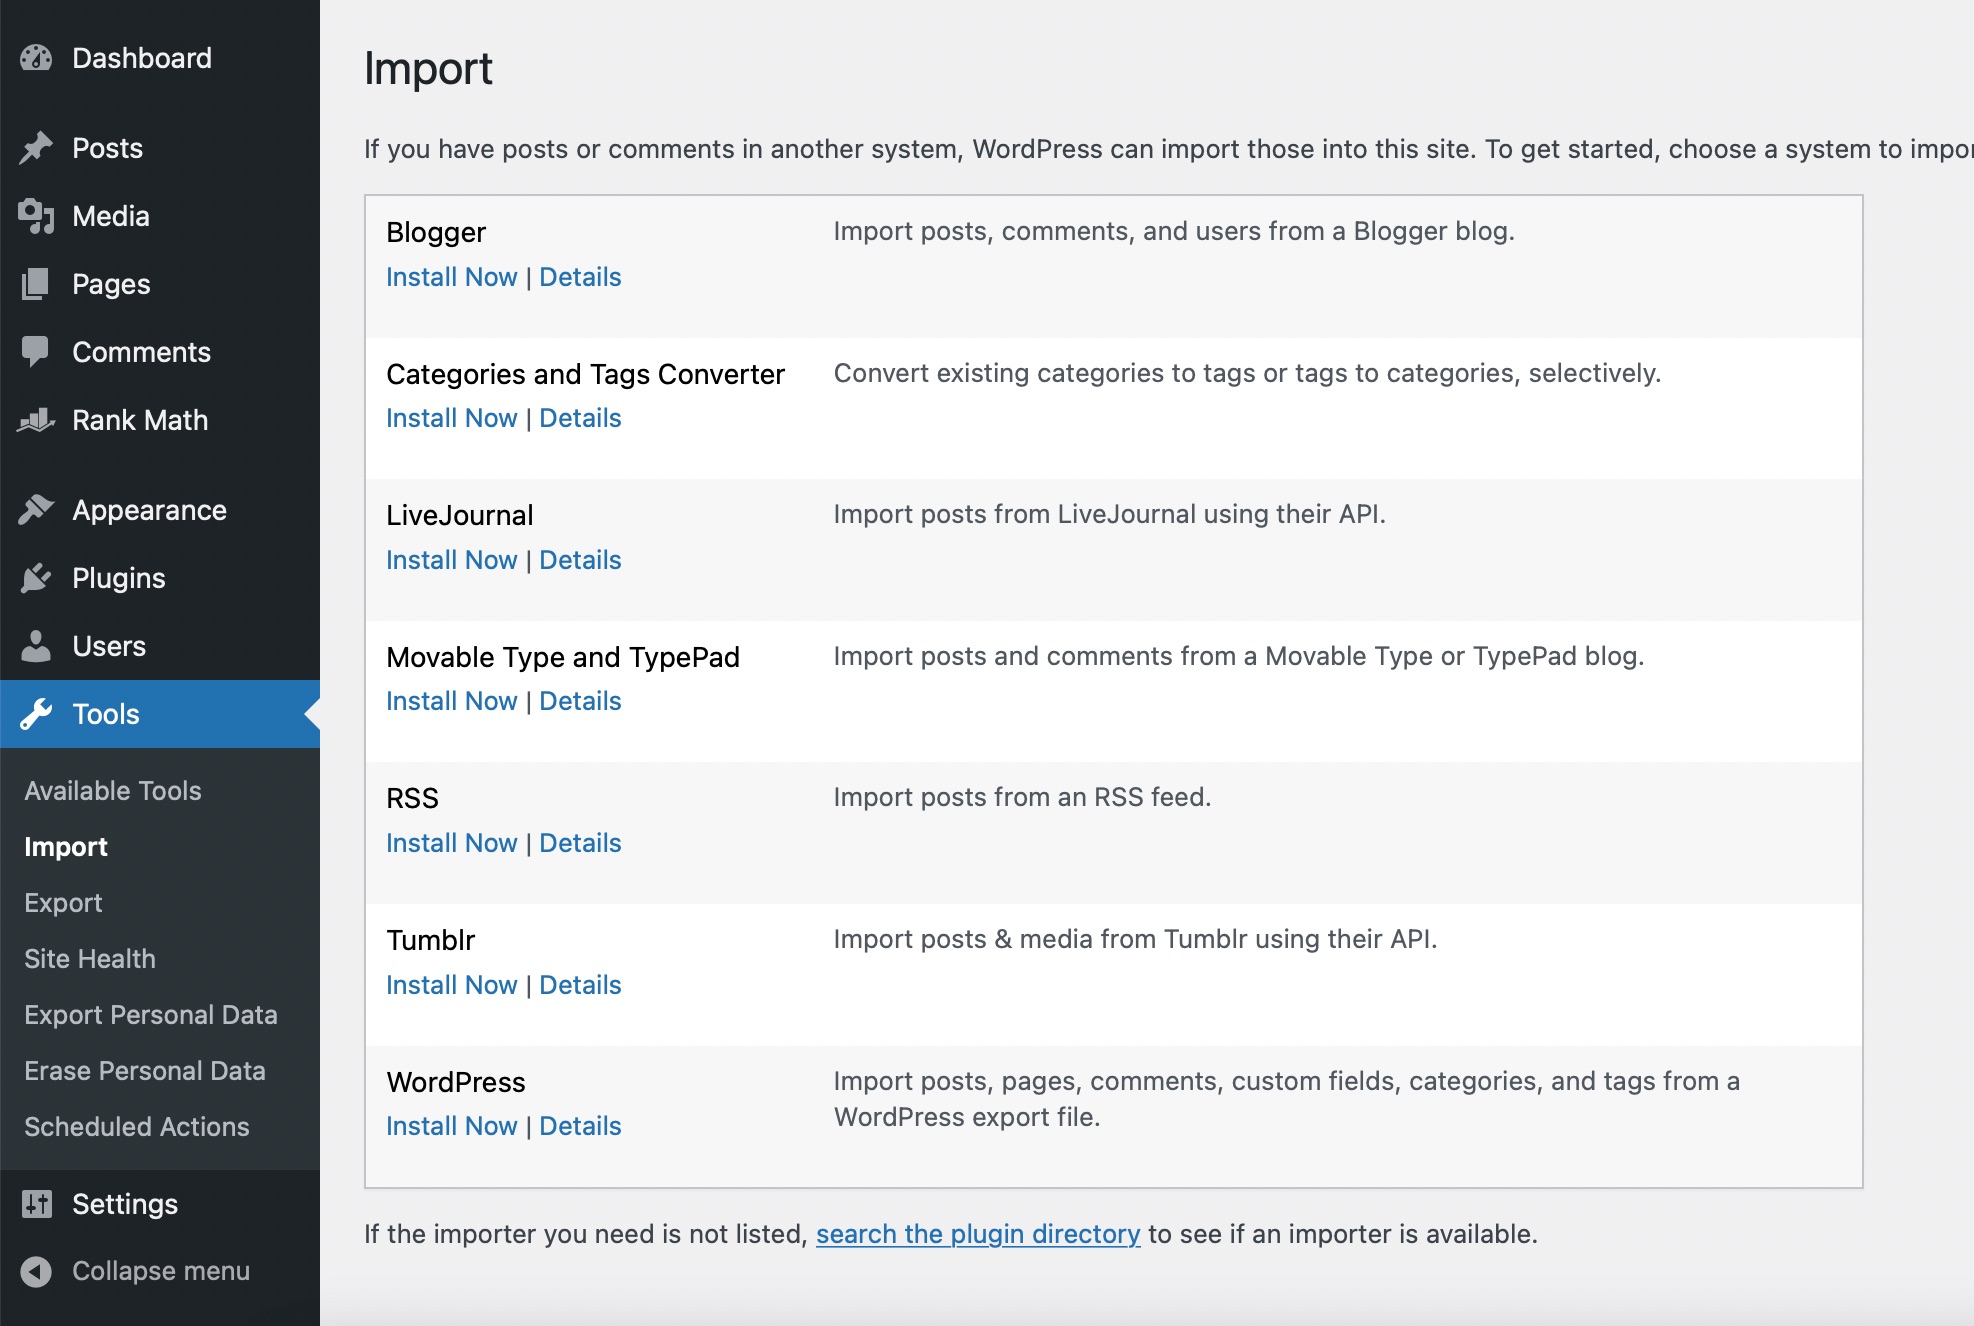This screenshot has height=1326, width=1974.
Task: View Details for WordPress importer
Action: [580, 1126]
